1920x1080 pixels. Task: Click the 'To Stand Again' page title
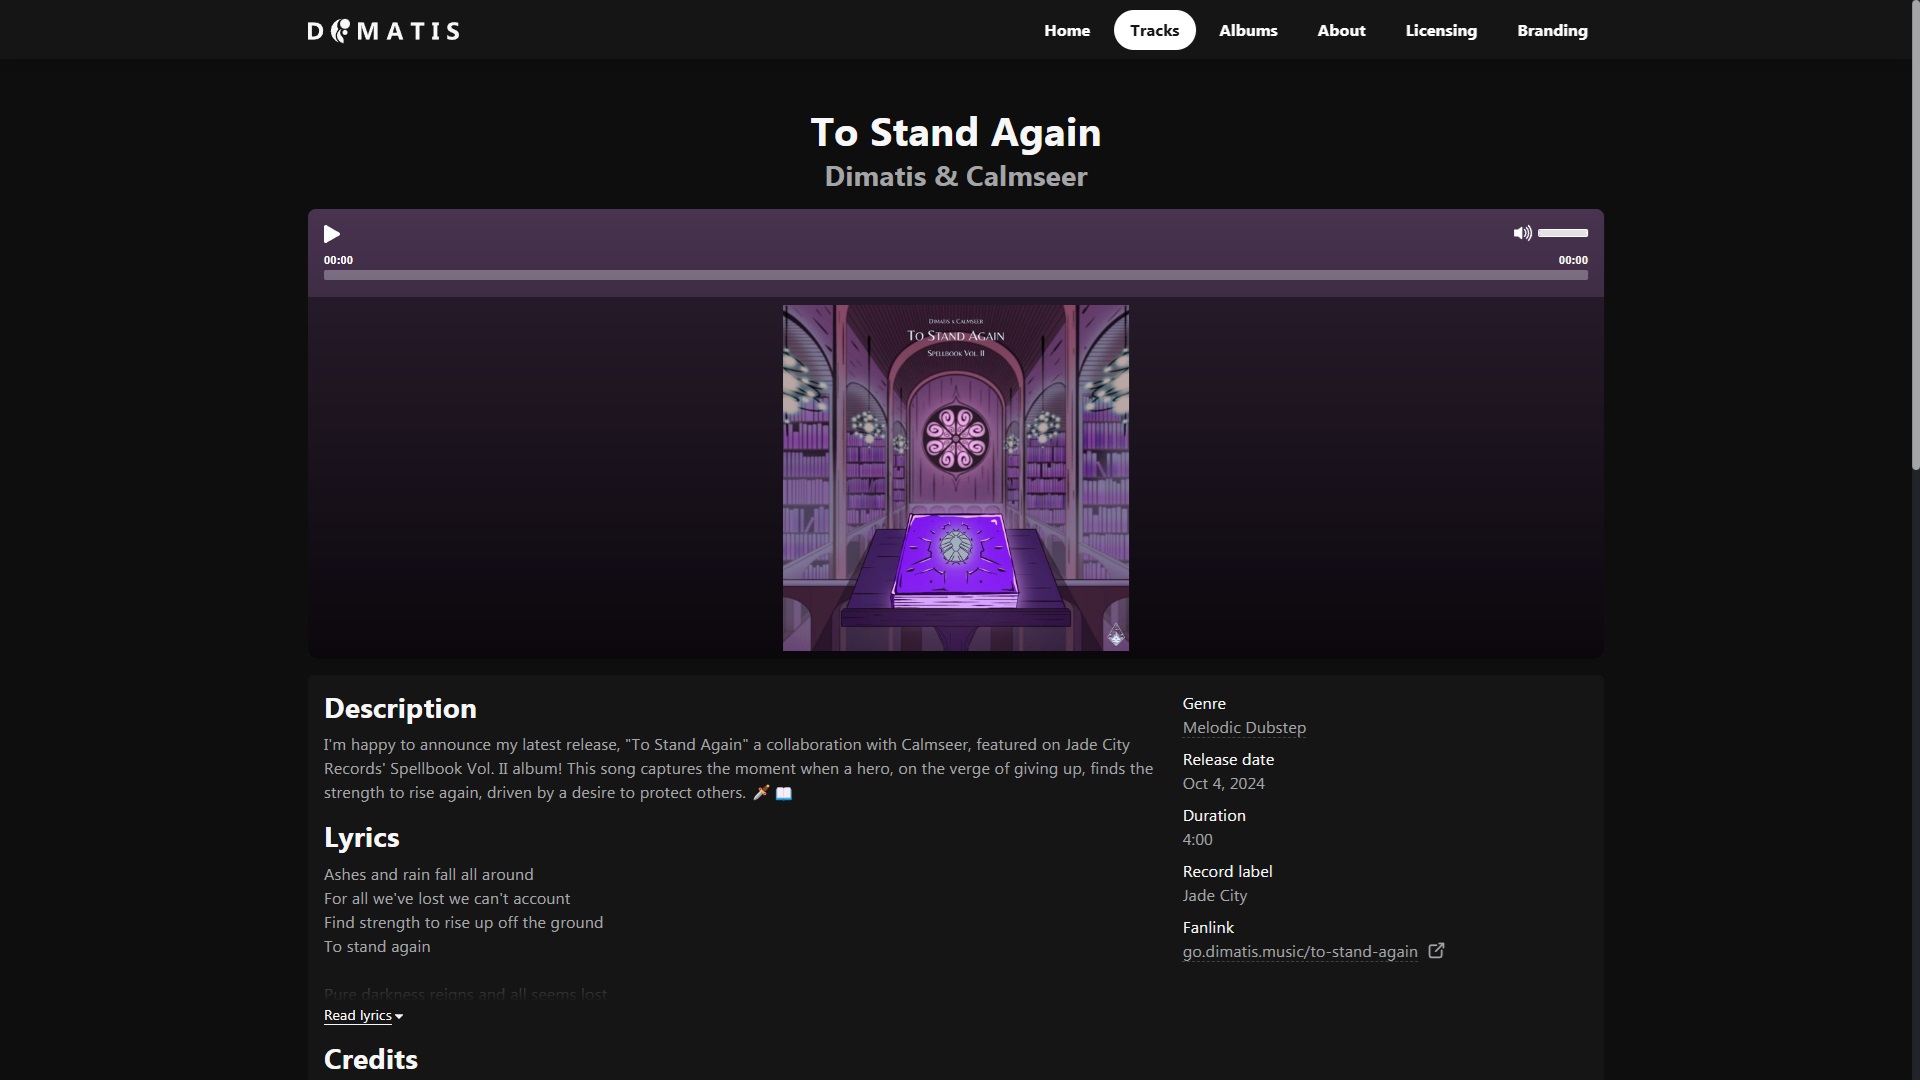click(x=955, y=132)
